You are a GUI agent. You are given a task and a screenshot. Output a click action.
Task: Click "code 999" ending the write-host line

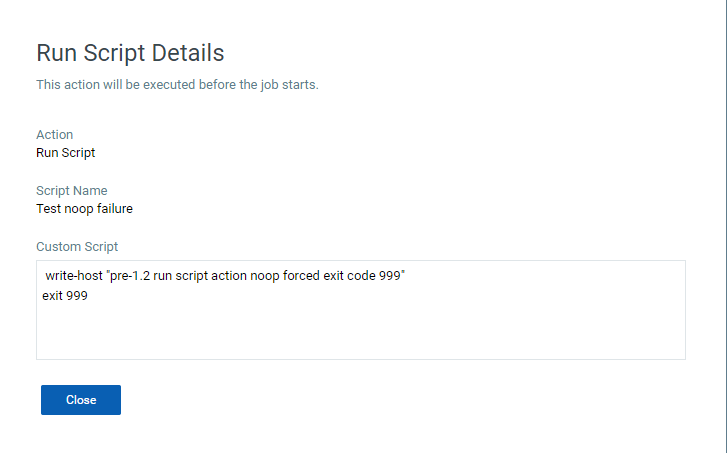(378, 275)
